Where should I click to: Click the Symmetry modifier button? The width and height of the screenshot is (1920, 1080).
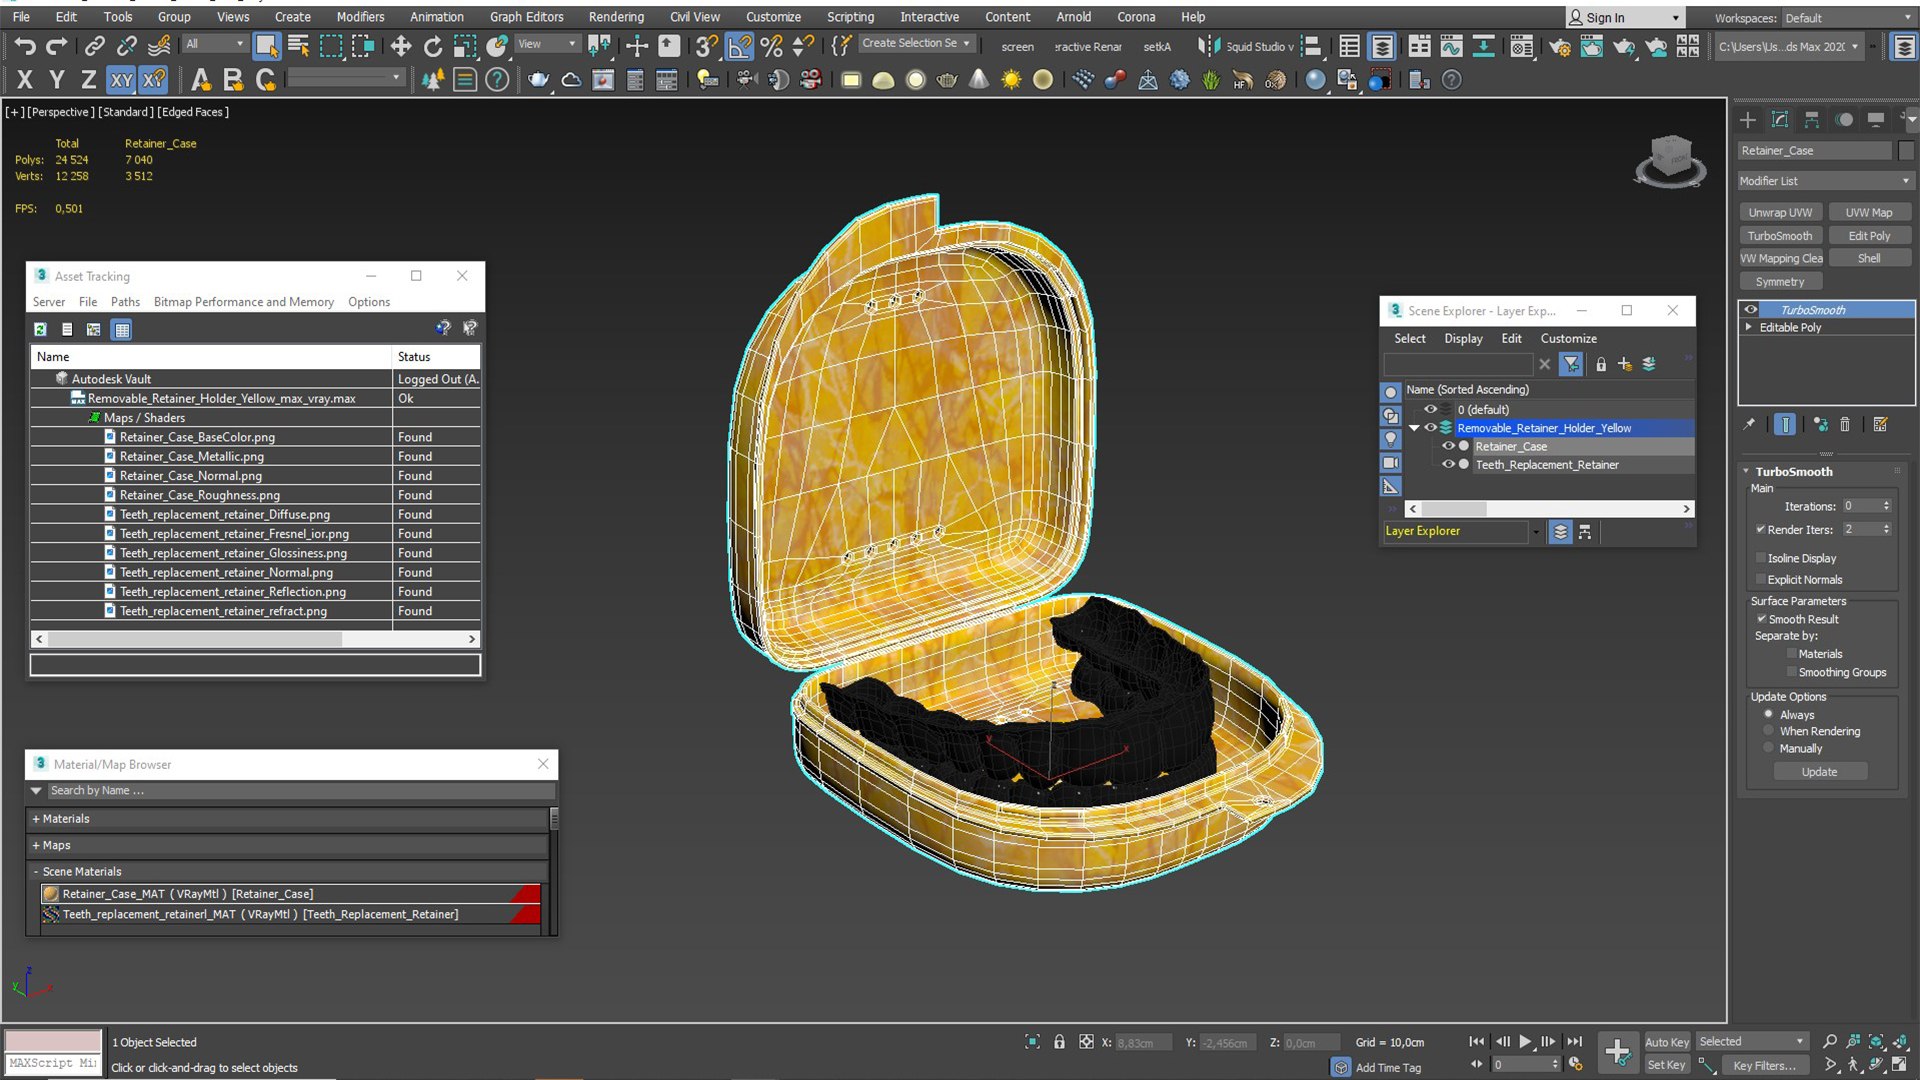click(x=1780, y=282)
